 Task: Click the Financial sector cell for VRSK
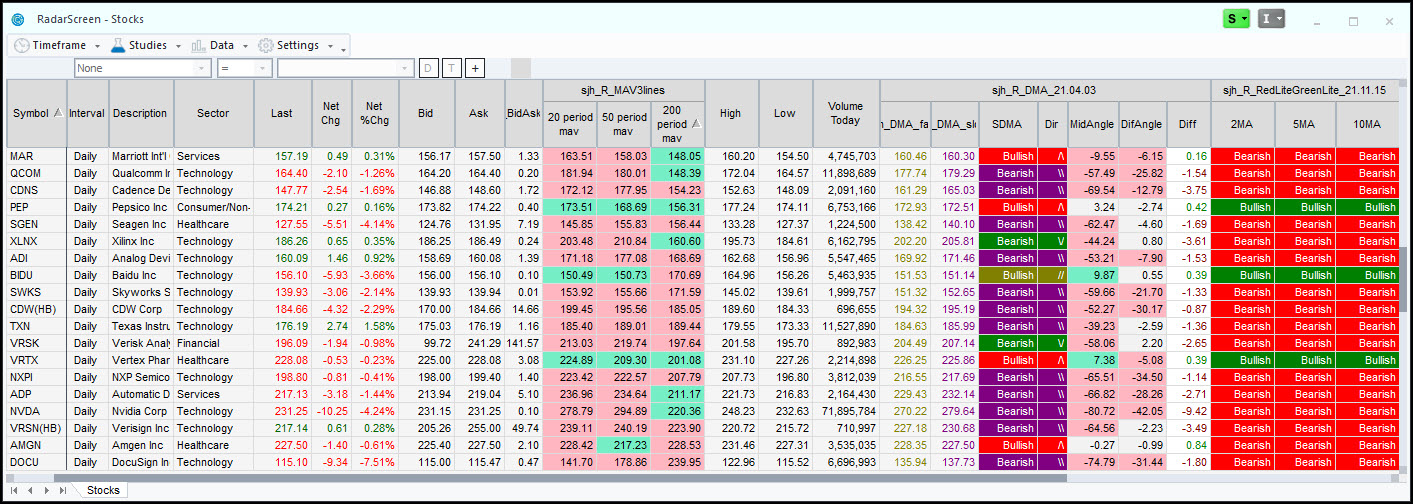point(213,343)
